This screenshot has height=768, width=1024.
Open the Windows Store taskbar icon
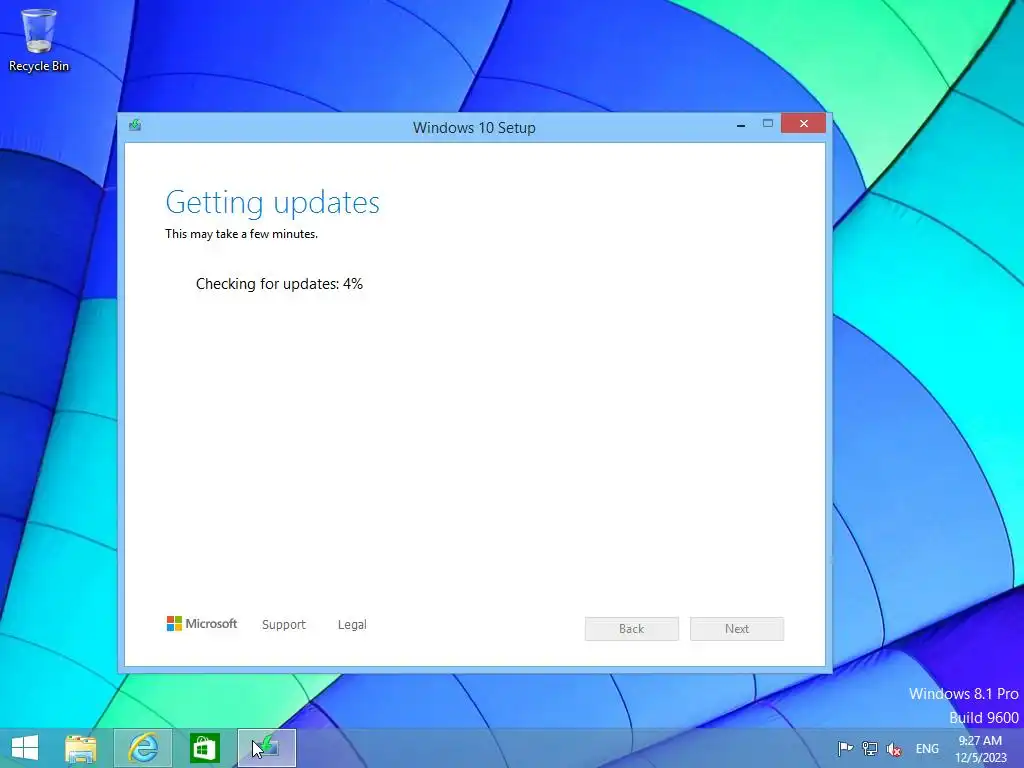pyautogui.click(x=204, y=748)
